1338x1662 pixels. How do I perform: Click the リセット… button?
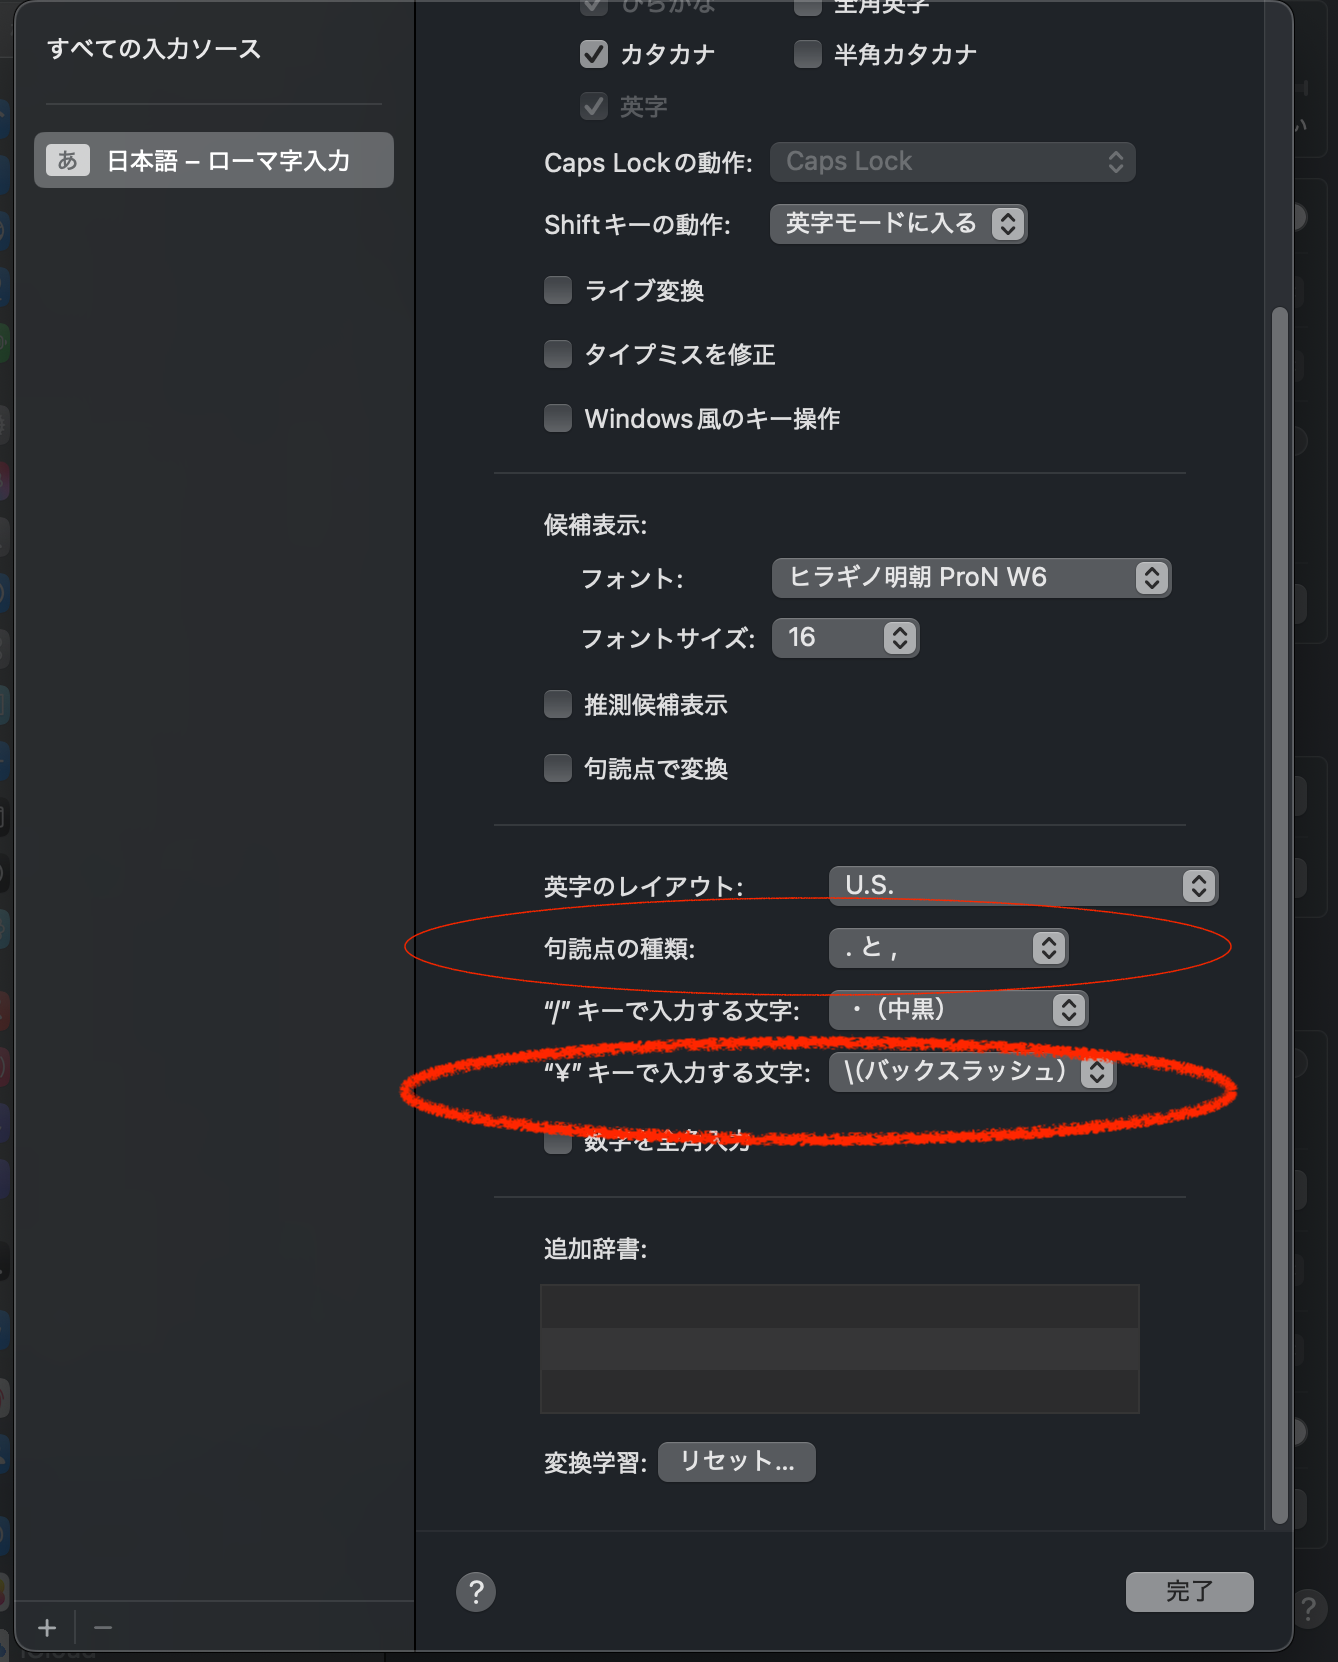coord(737,1461)
